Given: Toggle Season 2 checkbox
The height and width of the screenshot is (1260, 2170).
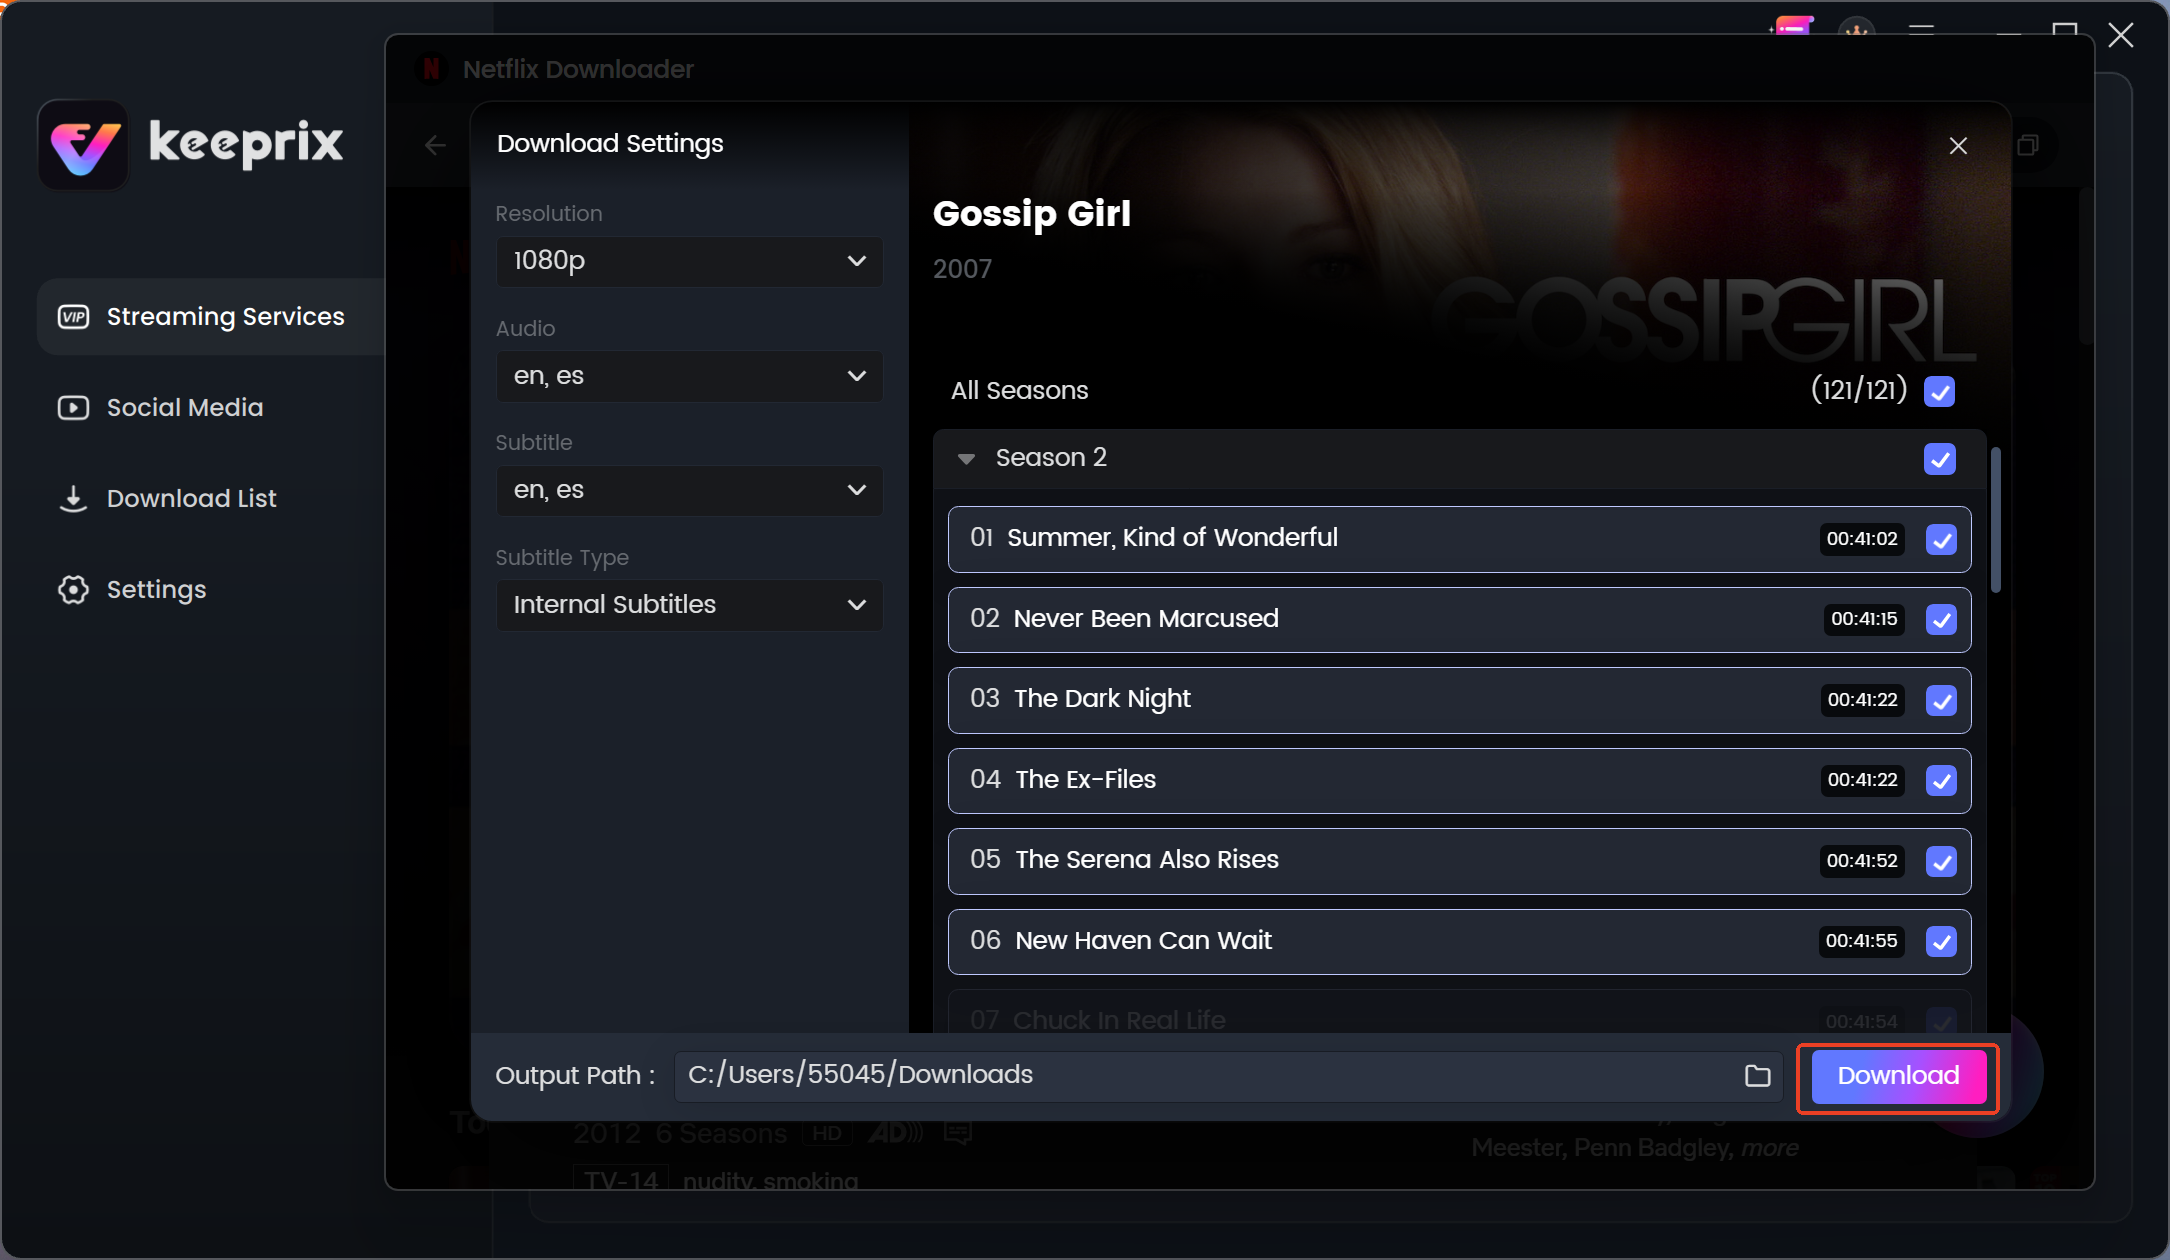Looking at the screenshot, I should coord(1940,459).
